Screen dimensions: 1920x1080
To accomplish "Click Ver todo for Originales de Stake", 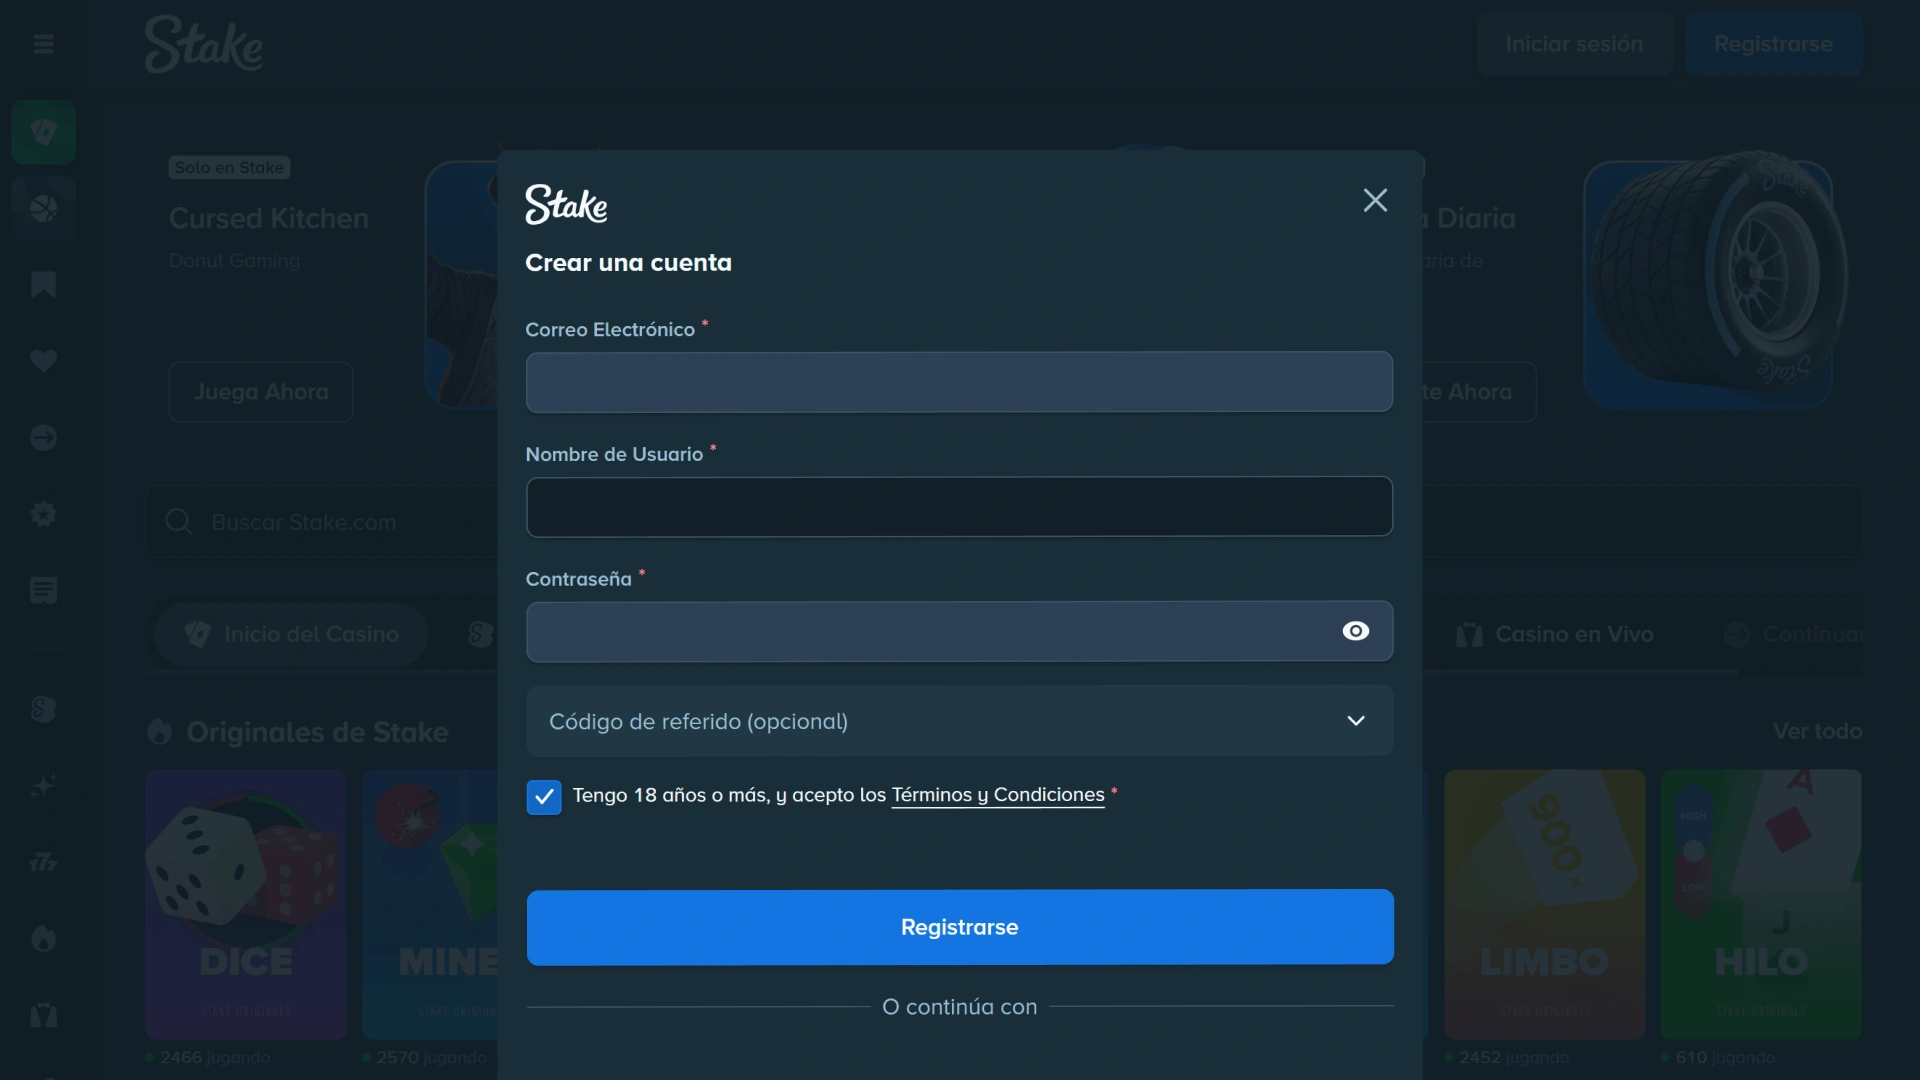I will [1817, 731].
